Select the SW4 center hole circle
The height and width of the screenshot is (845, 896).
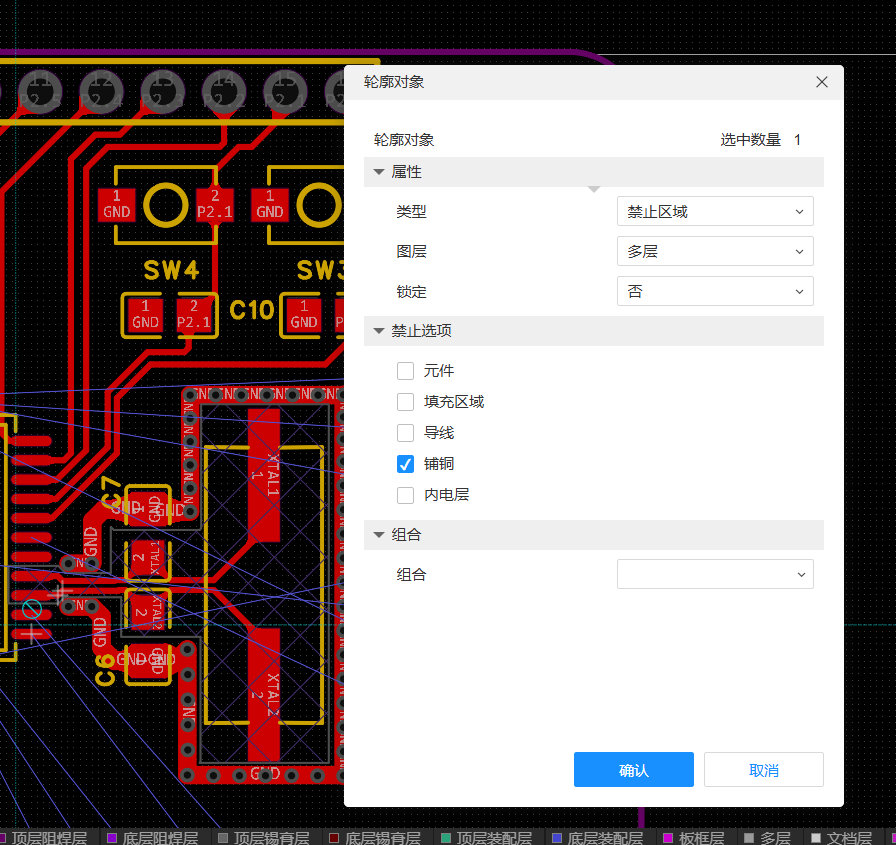pos(166,205)
